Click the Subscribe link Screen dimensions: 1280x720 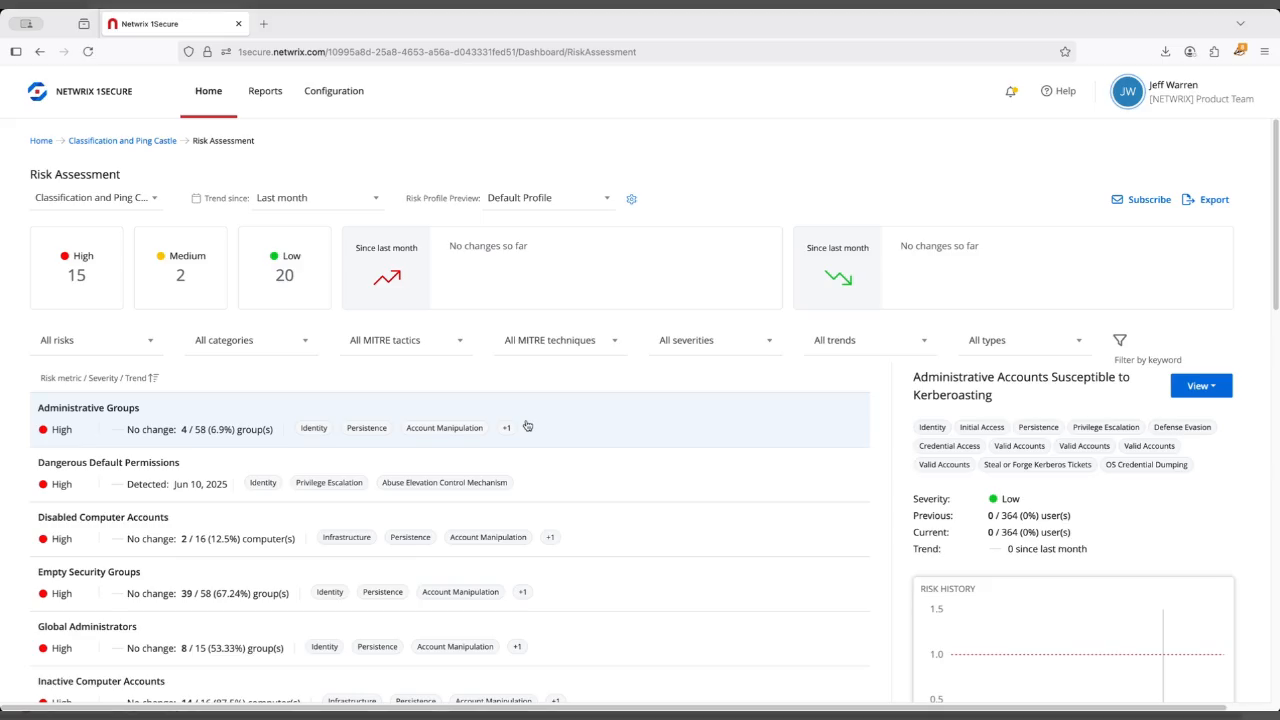(x=1149, y=199)
